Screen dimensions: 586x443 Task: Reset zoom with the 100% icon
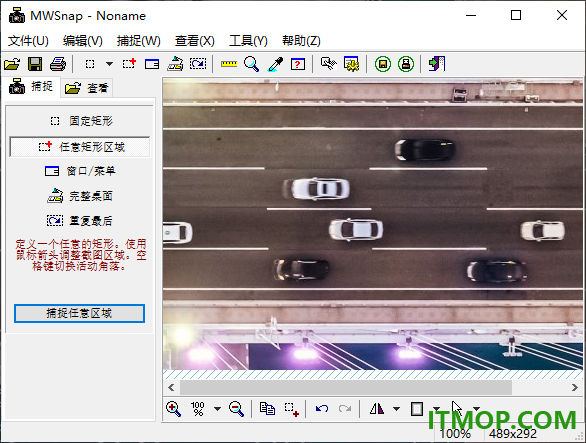click(198, 409)
